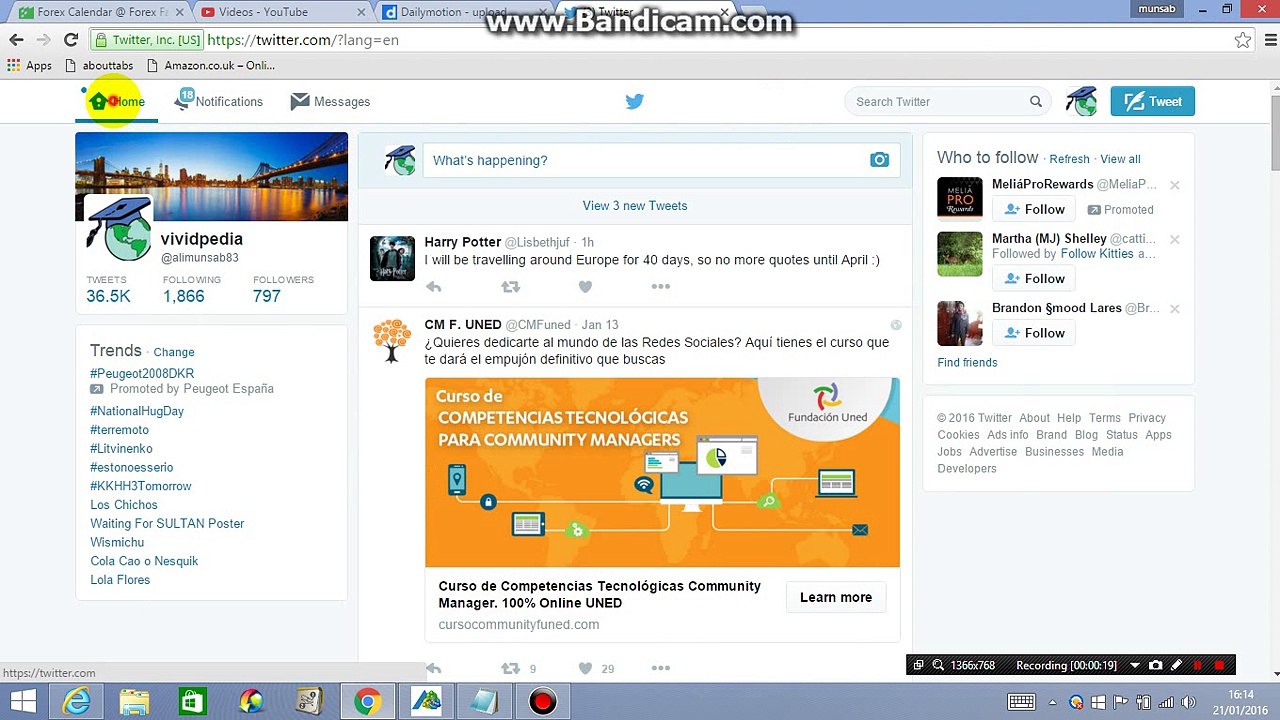The height and width of the screenshot is (720, 1280).
Task: Reply to Harry Potter's tweet
Action: (x=433, y=287)
